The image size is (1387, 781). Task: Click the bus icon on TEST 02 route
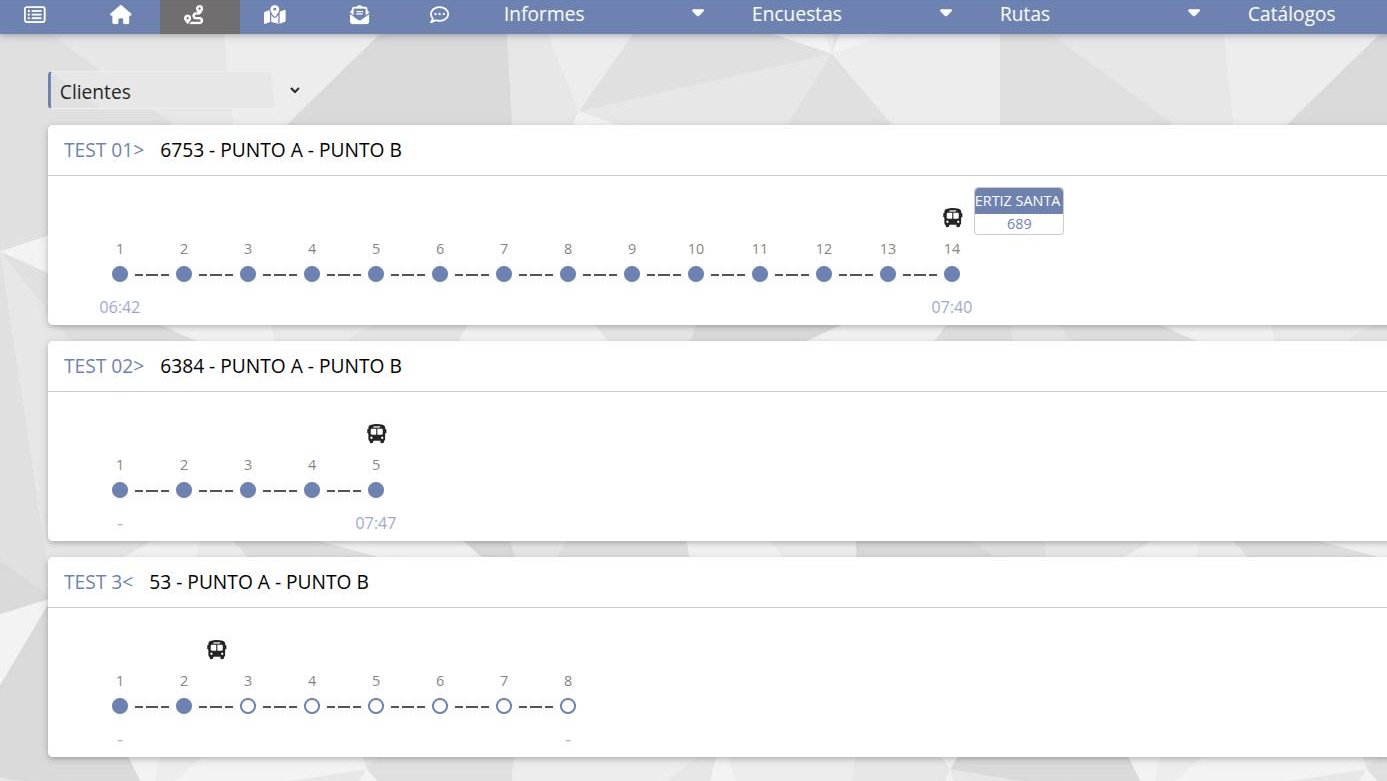[376, 433]
